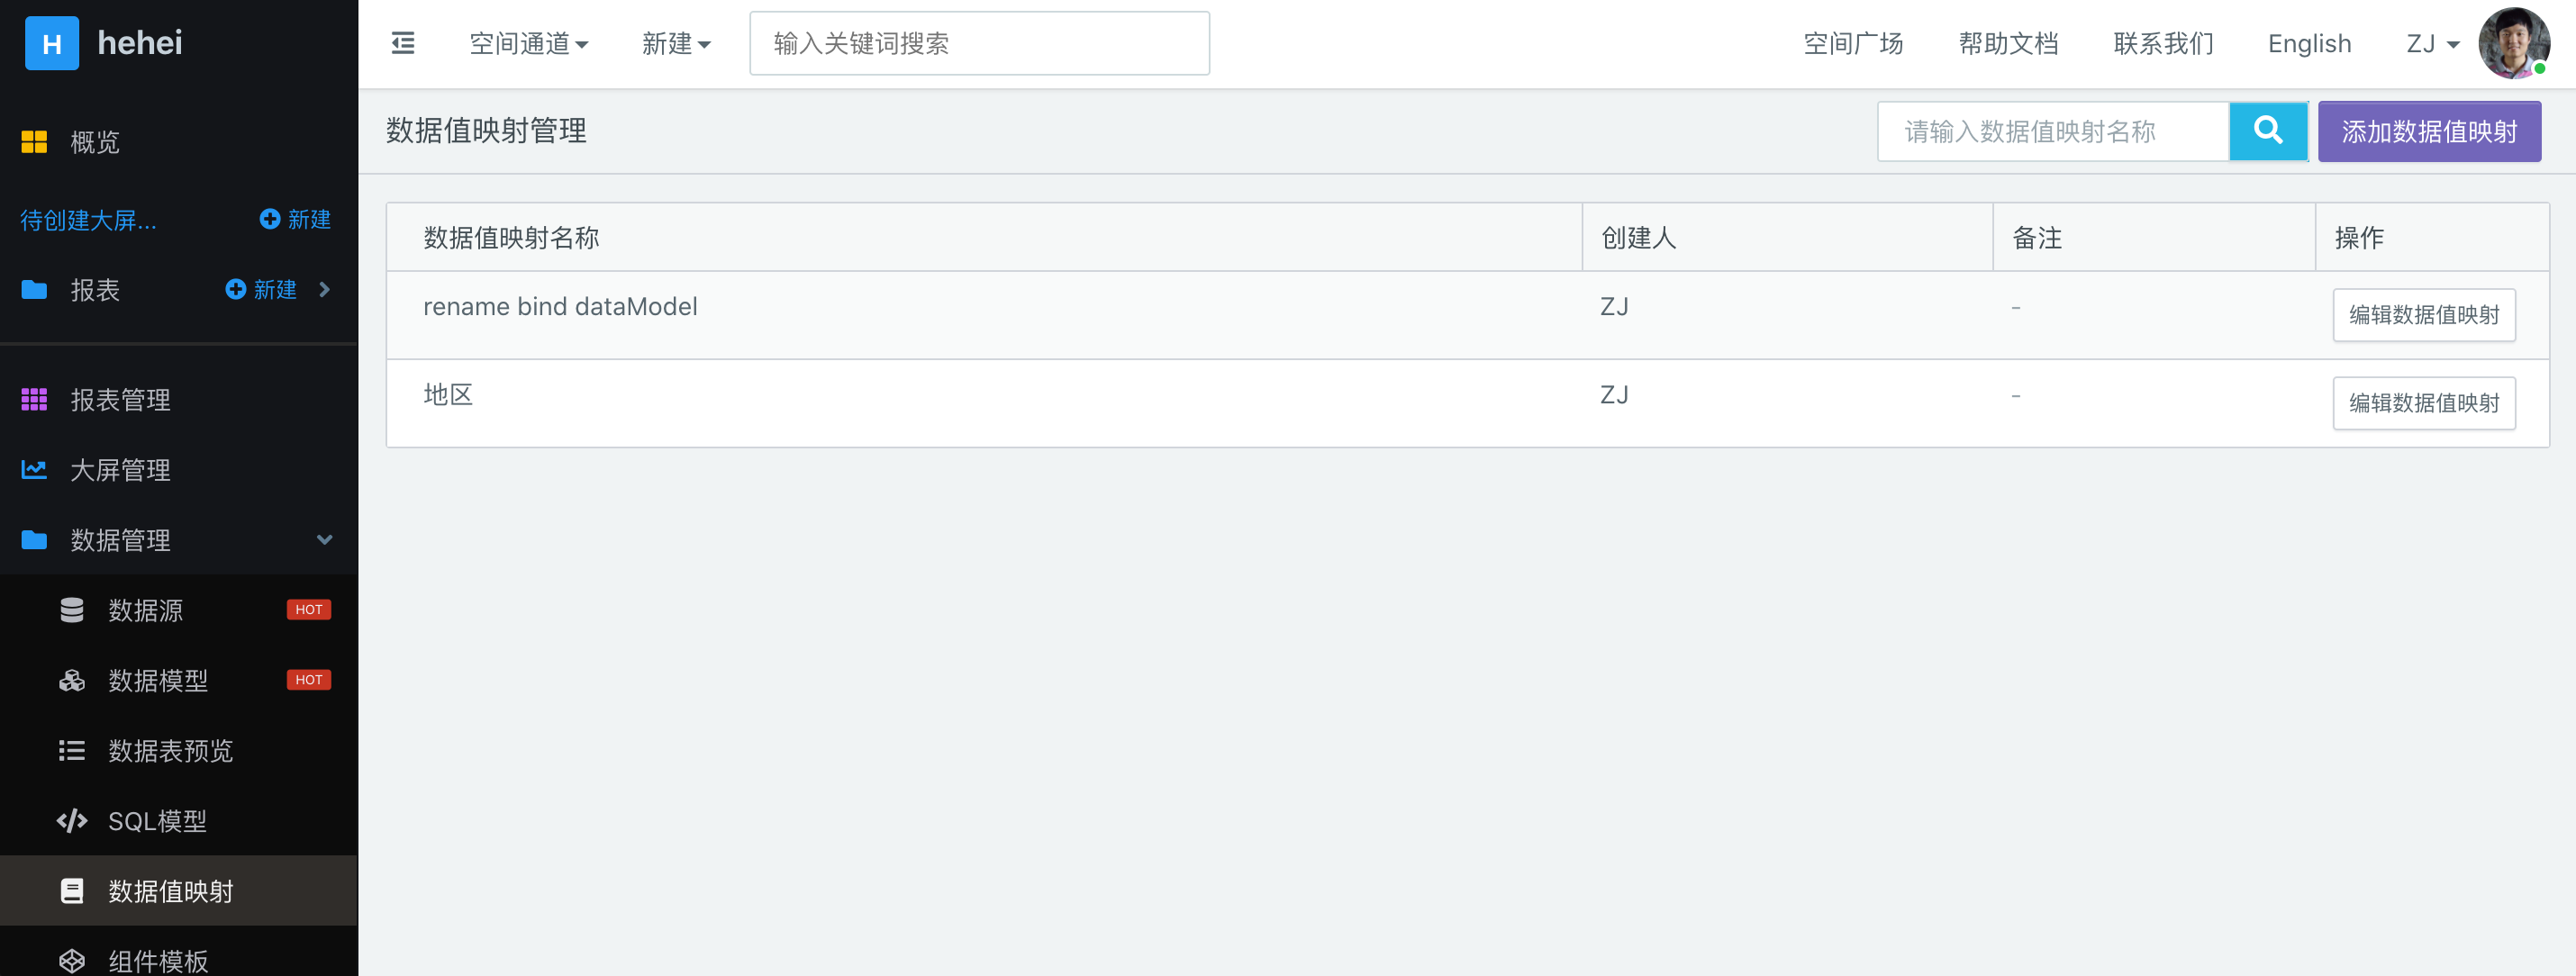Click the blue magnifier search button
The height and width of the screenshot is (976, 2576).
pos(2268,131)
